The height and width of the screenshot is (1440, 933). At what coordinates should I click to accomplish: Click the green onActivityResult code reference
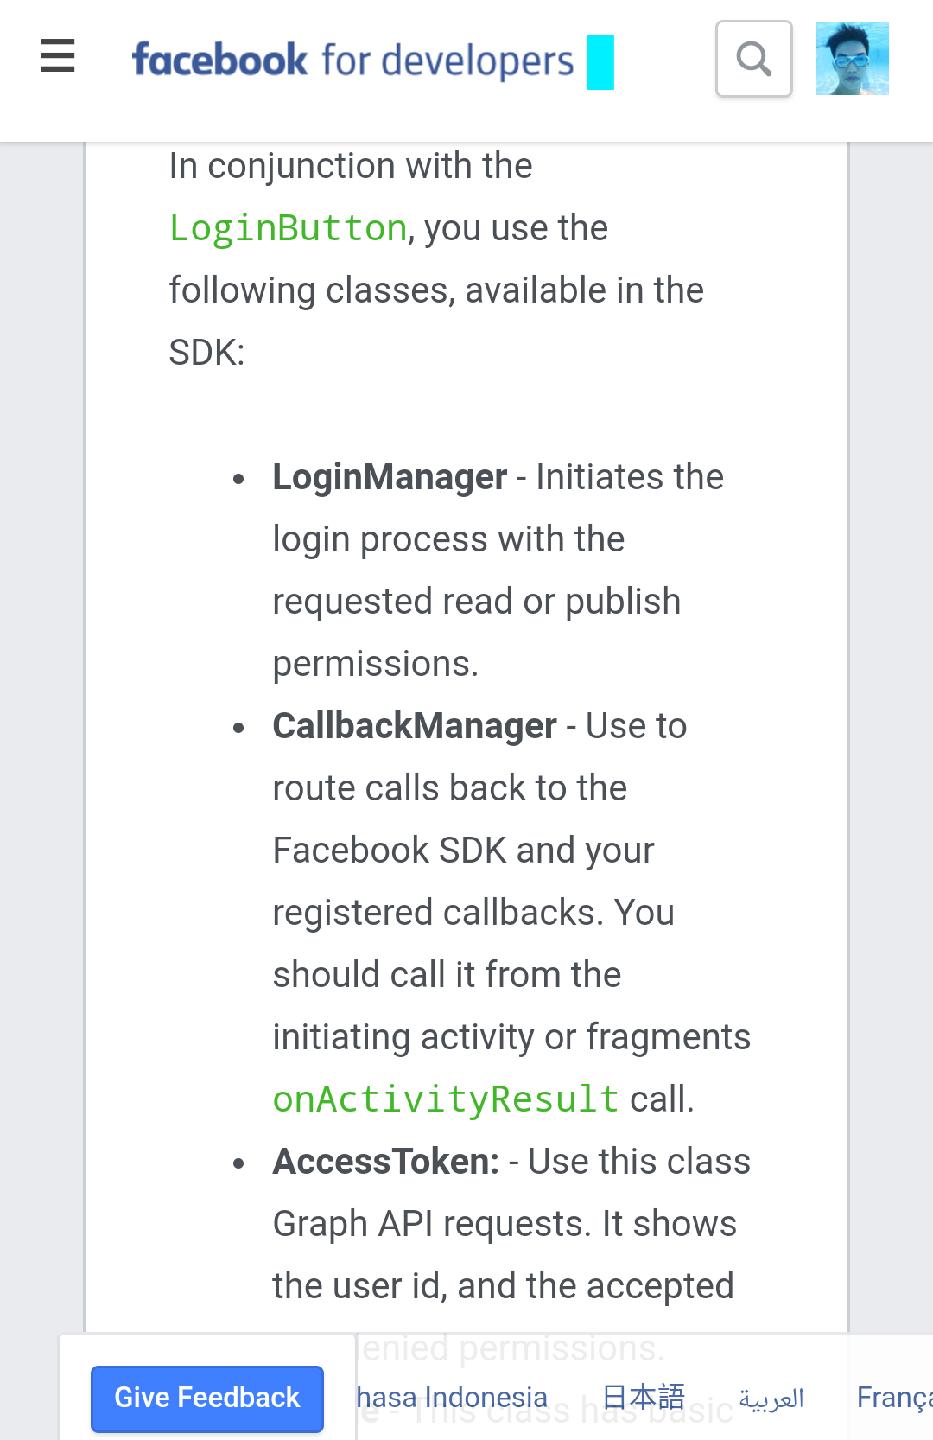pyautogui.click(x=446, y=1099)
